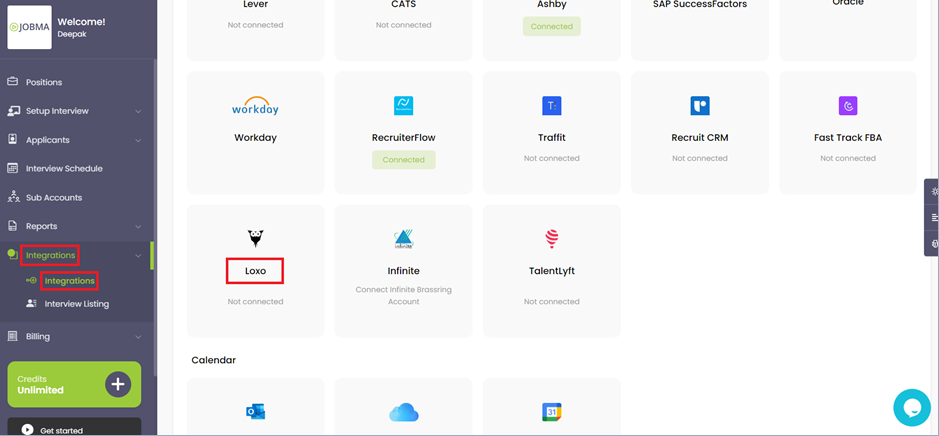The image size is (939, 436).
Task: Click the Outlook calendar icon
Action: 256,411
